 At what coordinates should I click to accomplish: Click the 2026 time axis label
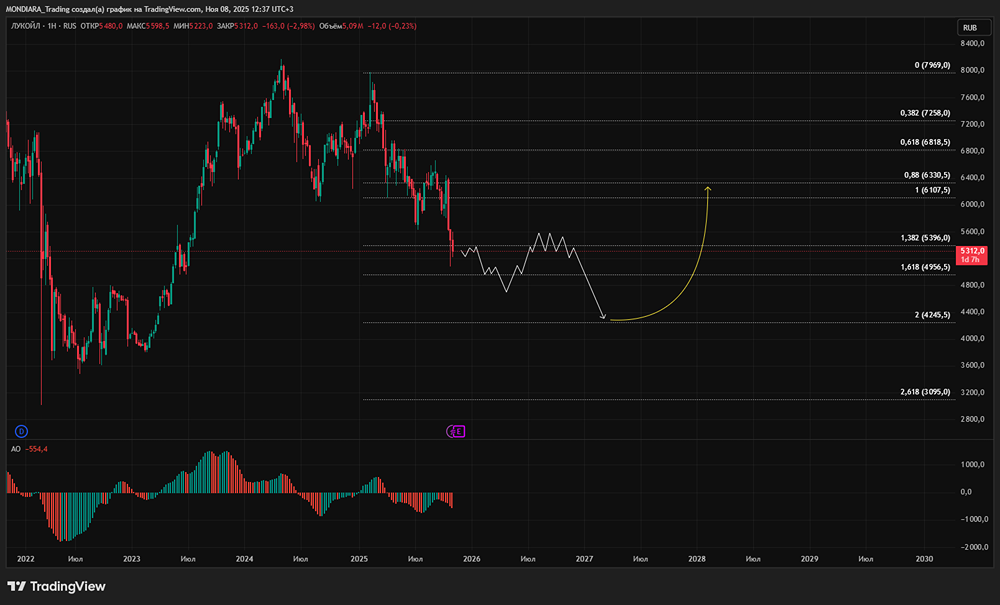coord(471,559)
